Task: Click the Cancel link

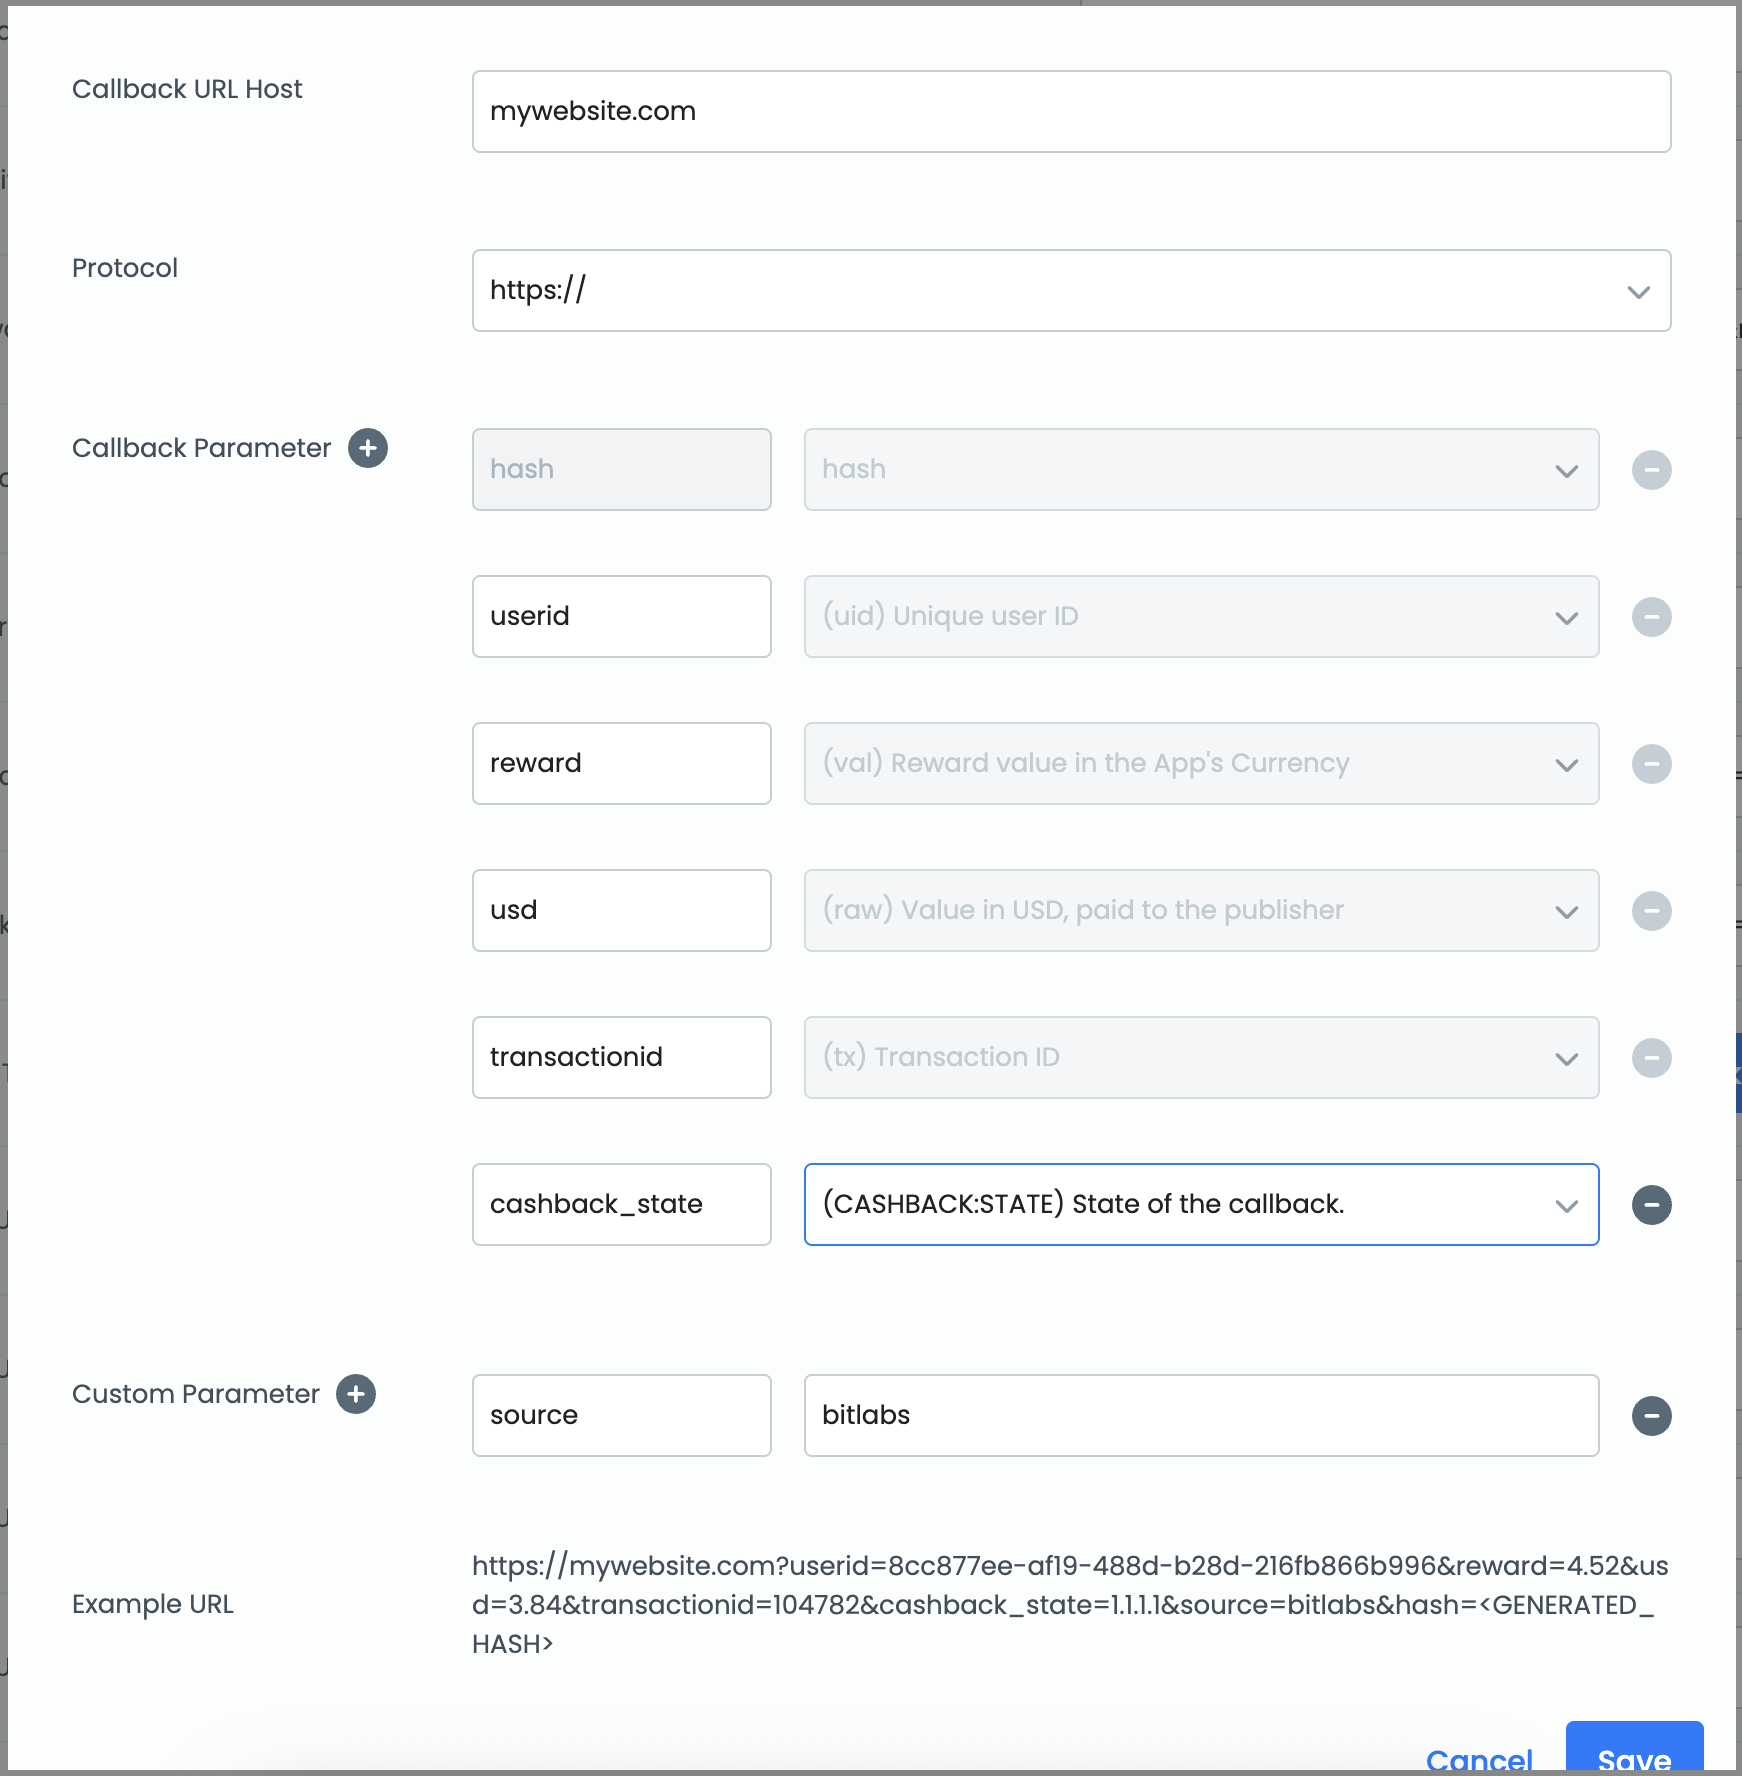Action: [x=1479, y=1760]
